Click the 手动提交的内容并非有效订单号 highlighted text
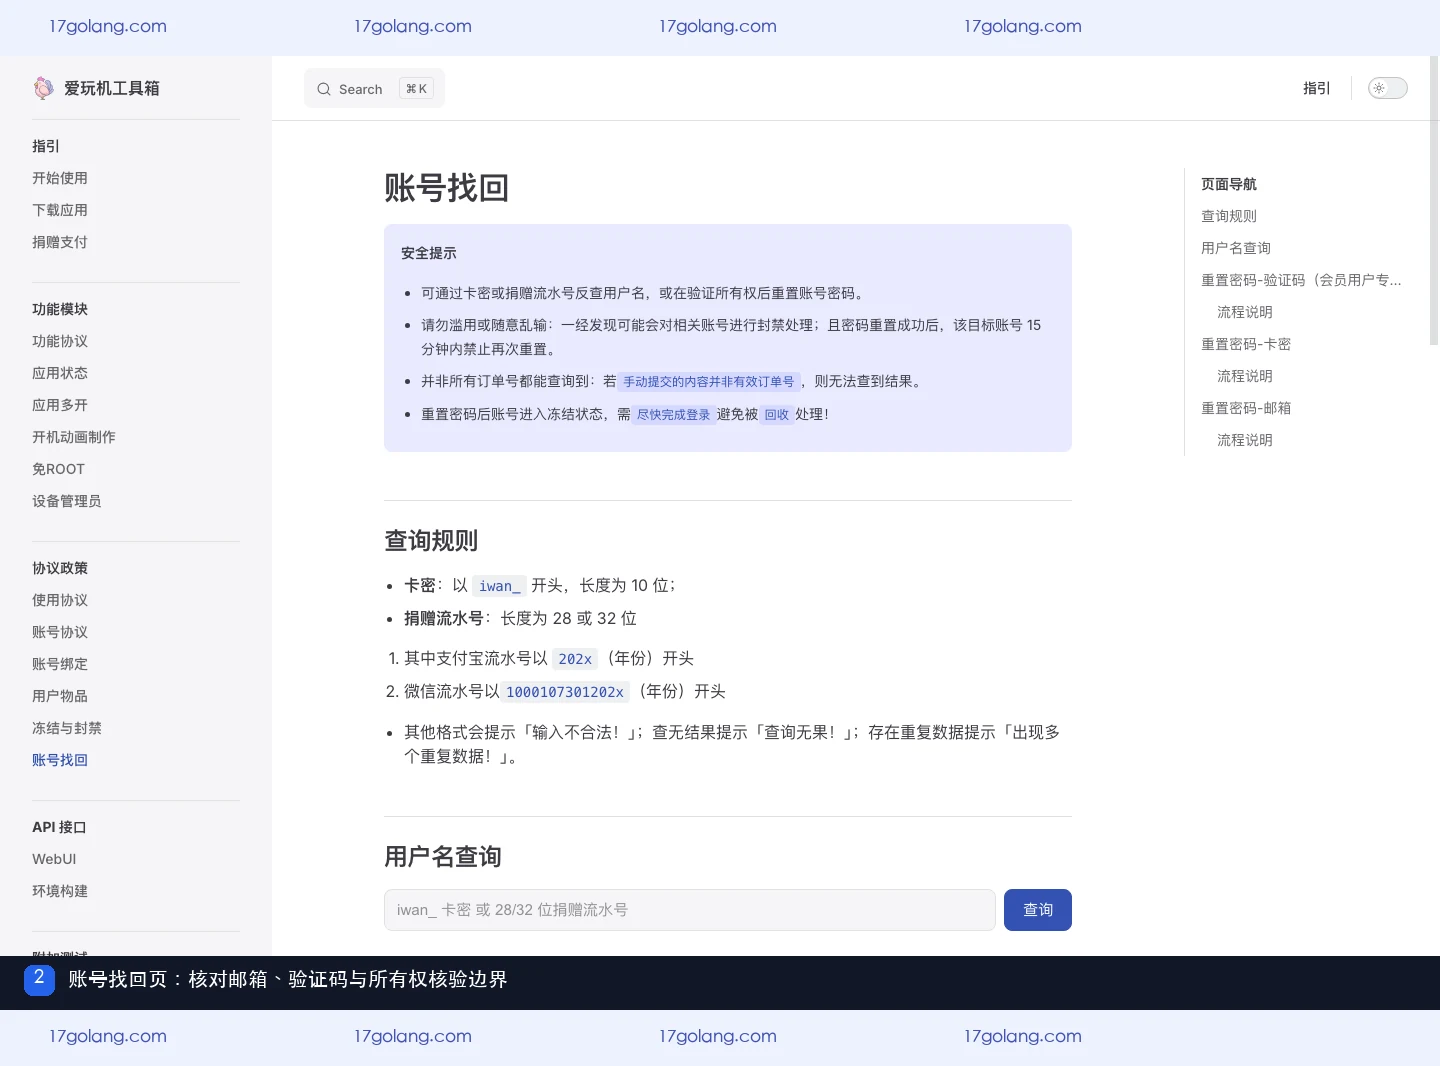 click(x=709, y=381)
